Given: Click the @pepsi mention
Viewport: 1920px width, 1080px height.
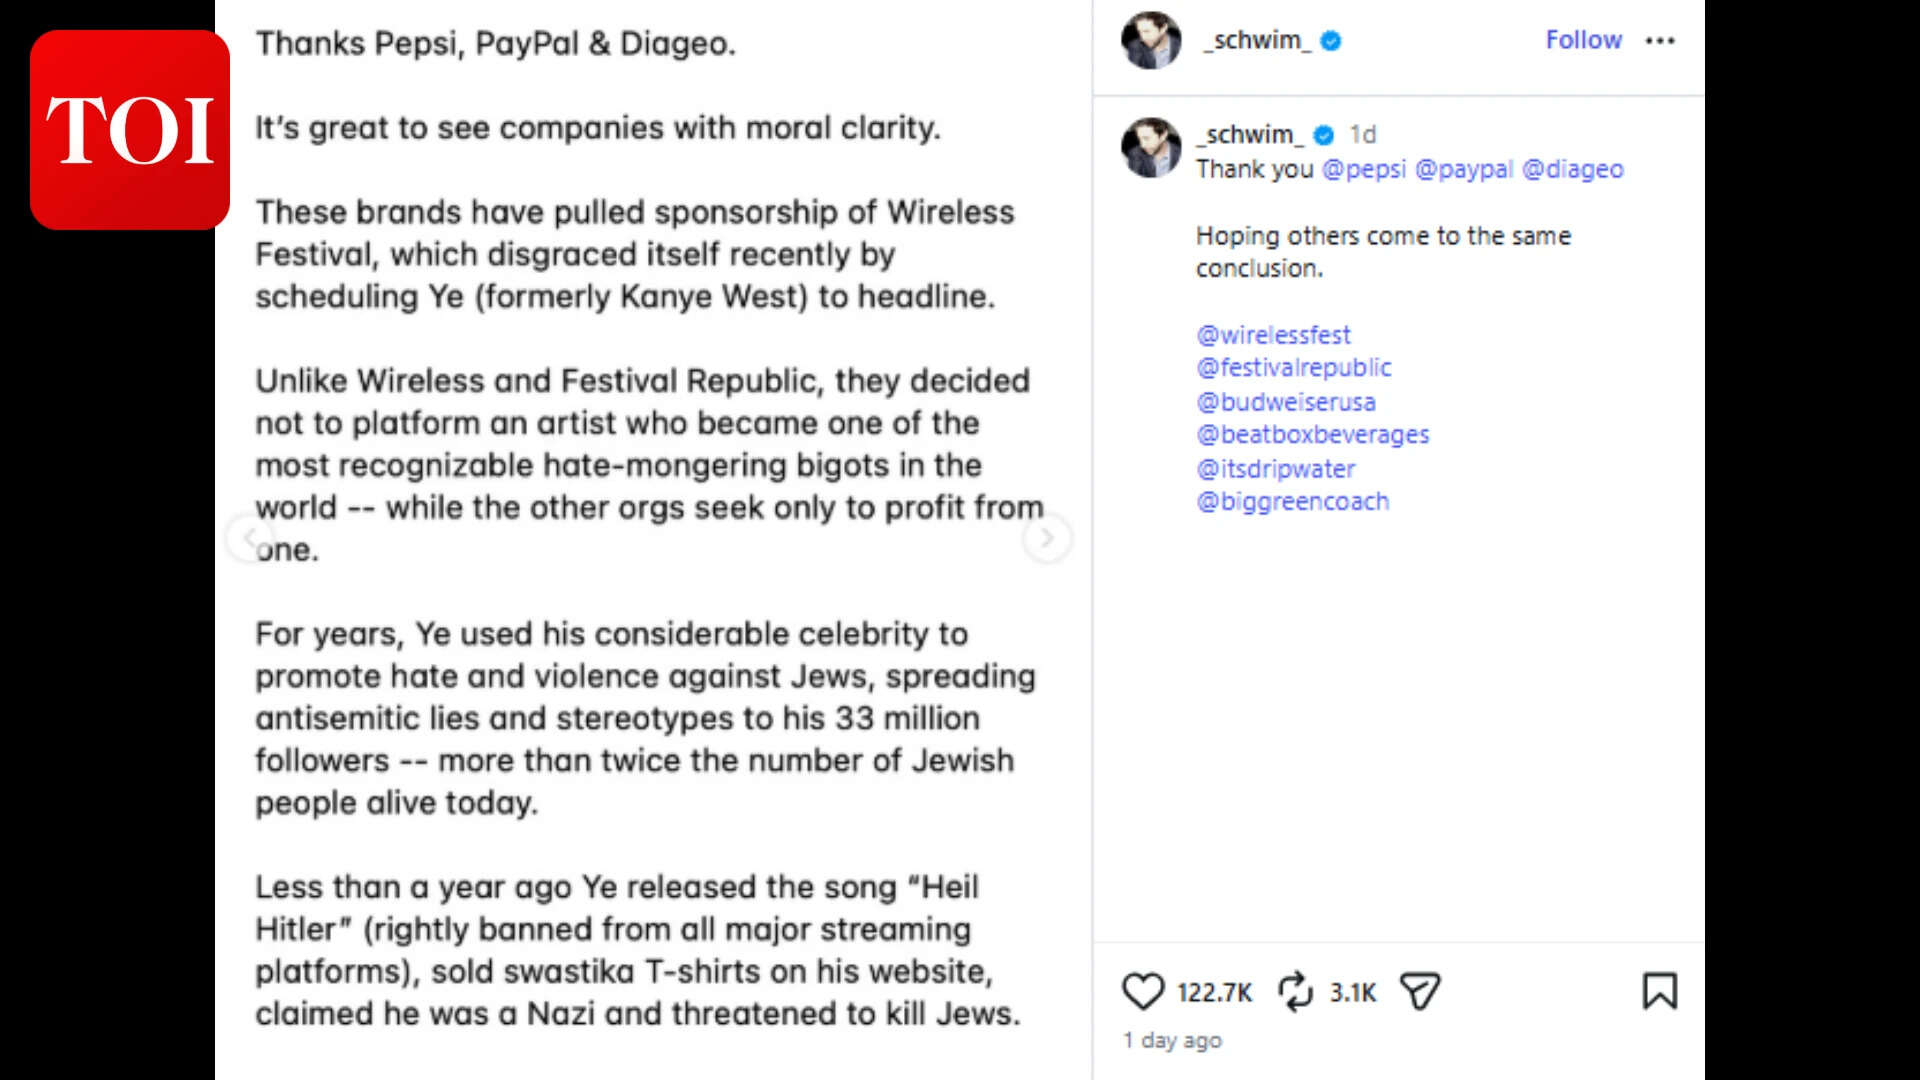Looking at the screenshot, I should coord(1364,169).
